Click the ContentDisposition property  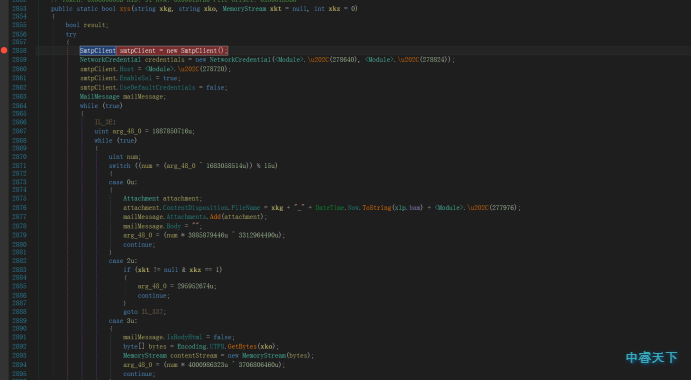(x=195, y=207)
